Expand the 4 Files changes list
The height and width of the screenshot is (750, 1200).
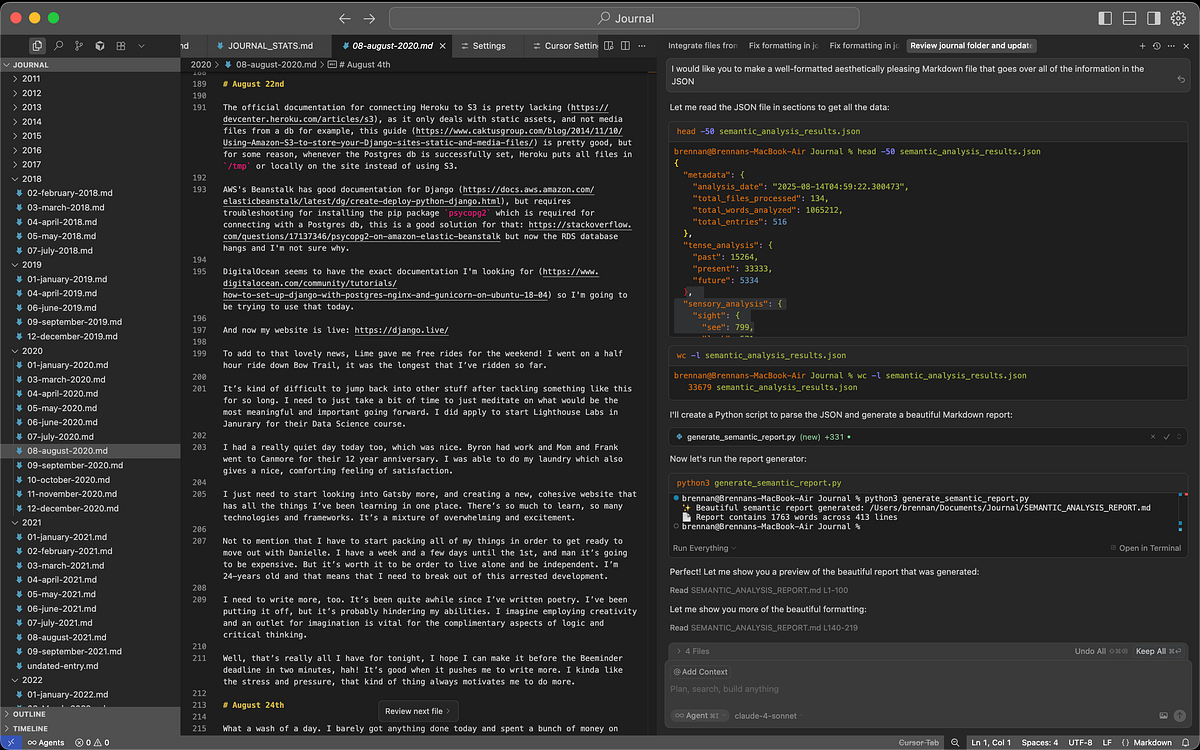pyautogui.click(x=695, y=651)
